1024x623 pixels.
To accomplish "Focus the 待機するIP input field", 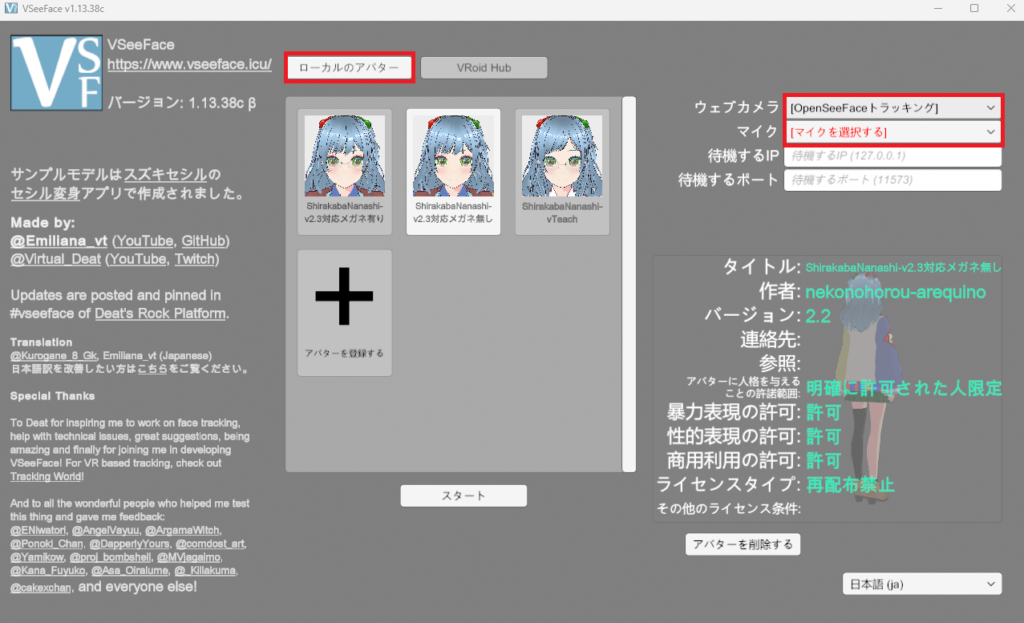I will (893, 156).
